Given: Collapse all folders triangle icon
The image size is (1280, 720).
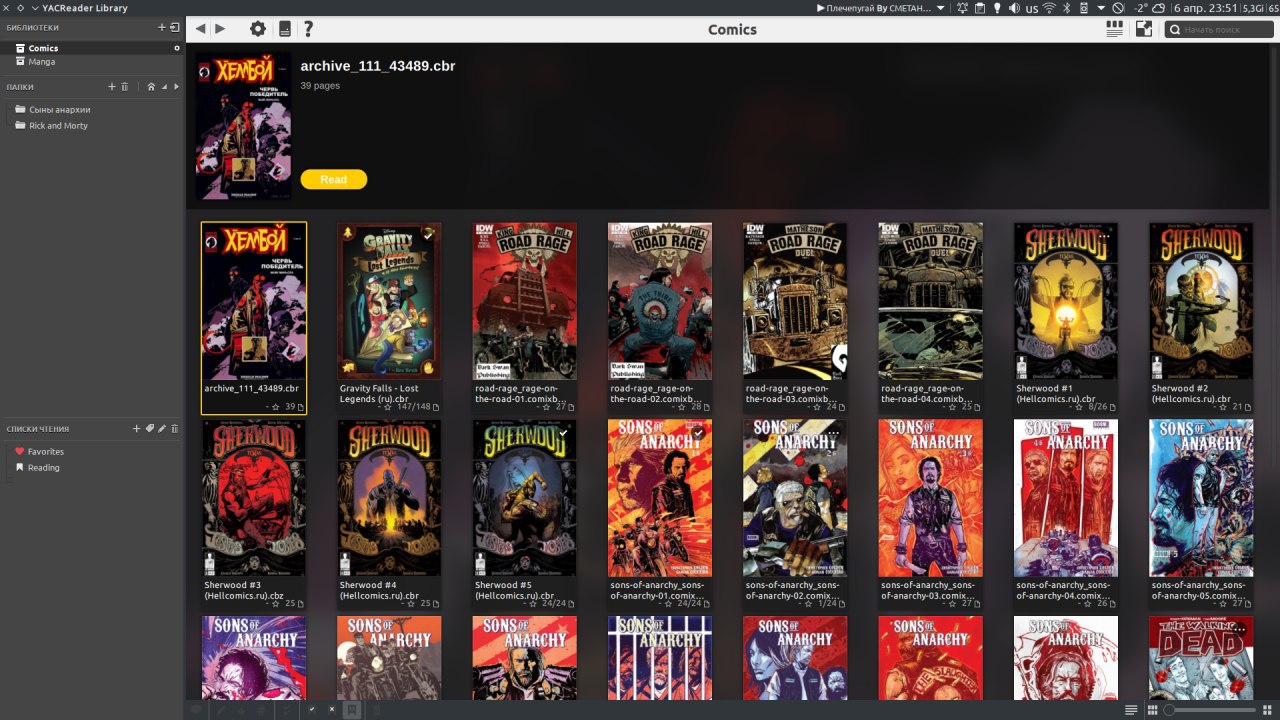Looking at the screenshot, I should point(164,87).
